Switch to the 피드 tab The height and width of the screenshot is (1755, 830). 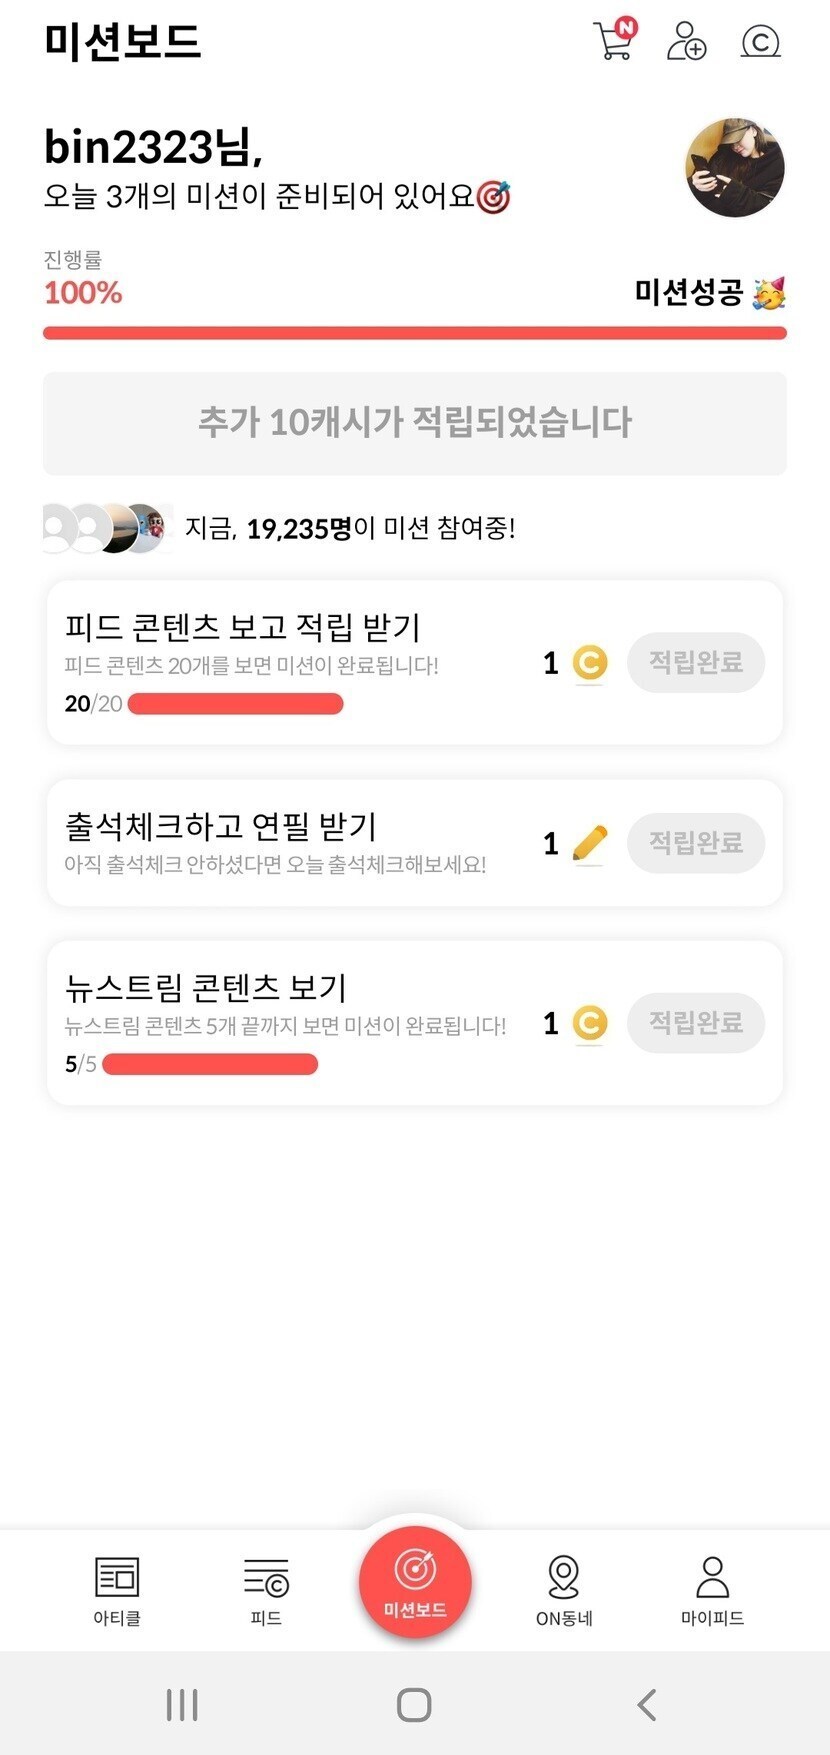coord(266,1590)
